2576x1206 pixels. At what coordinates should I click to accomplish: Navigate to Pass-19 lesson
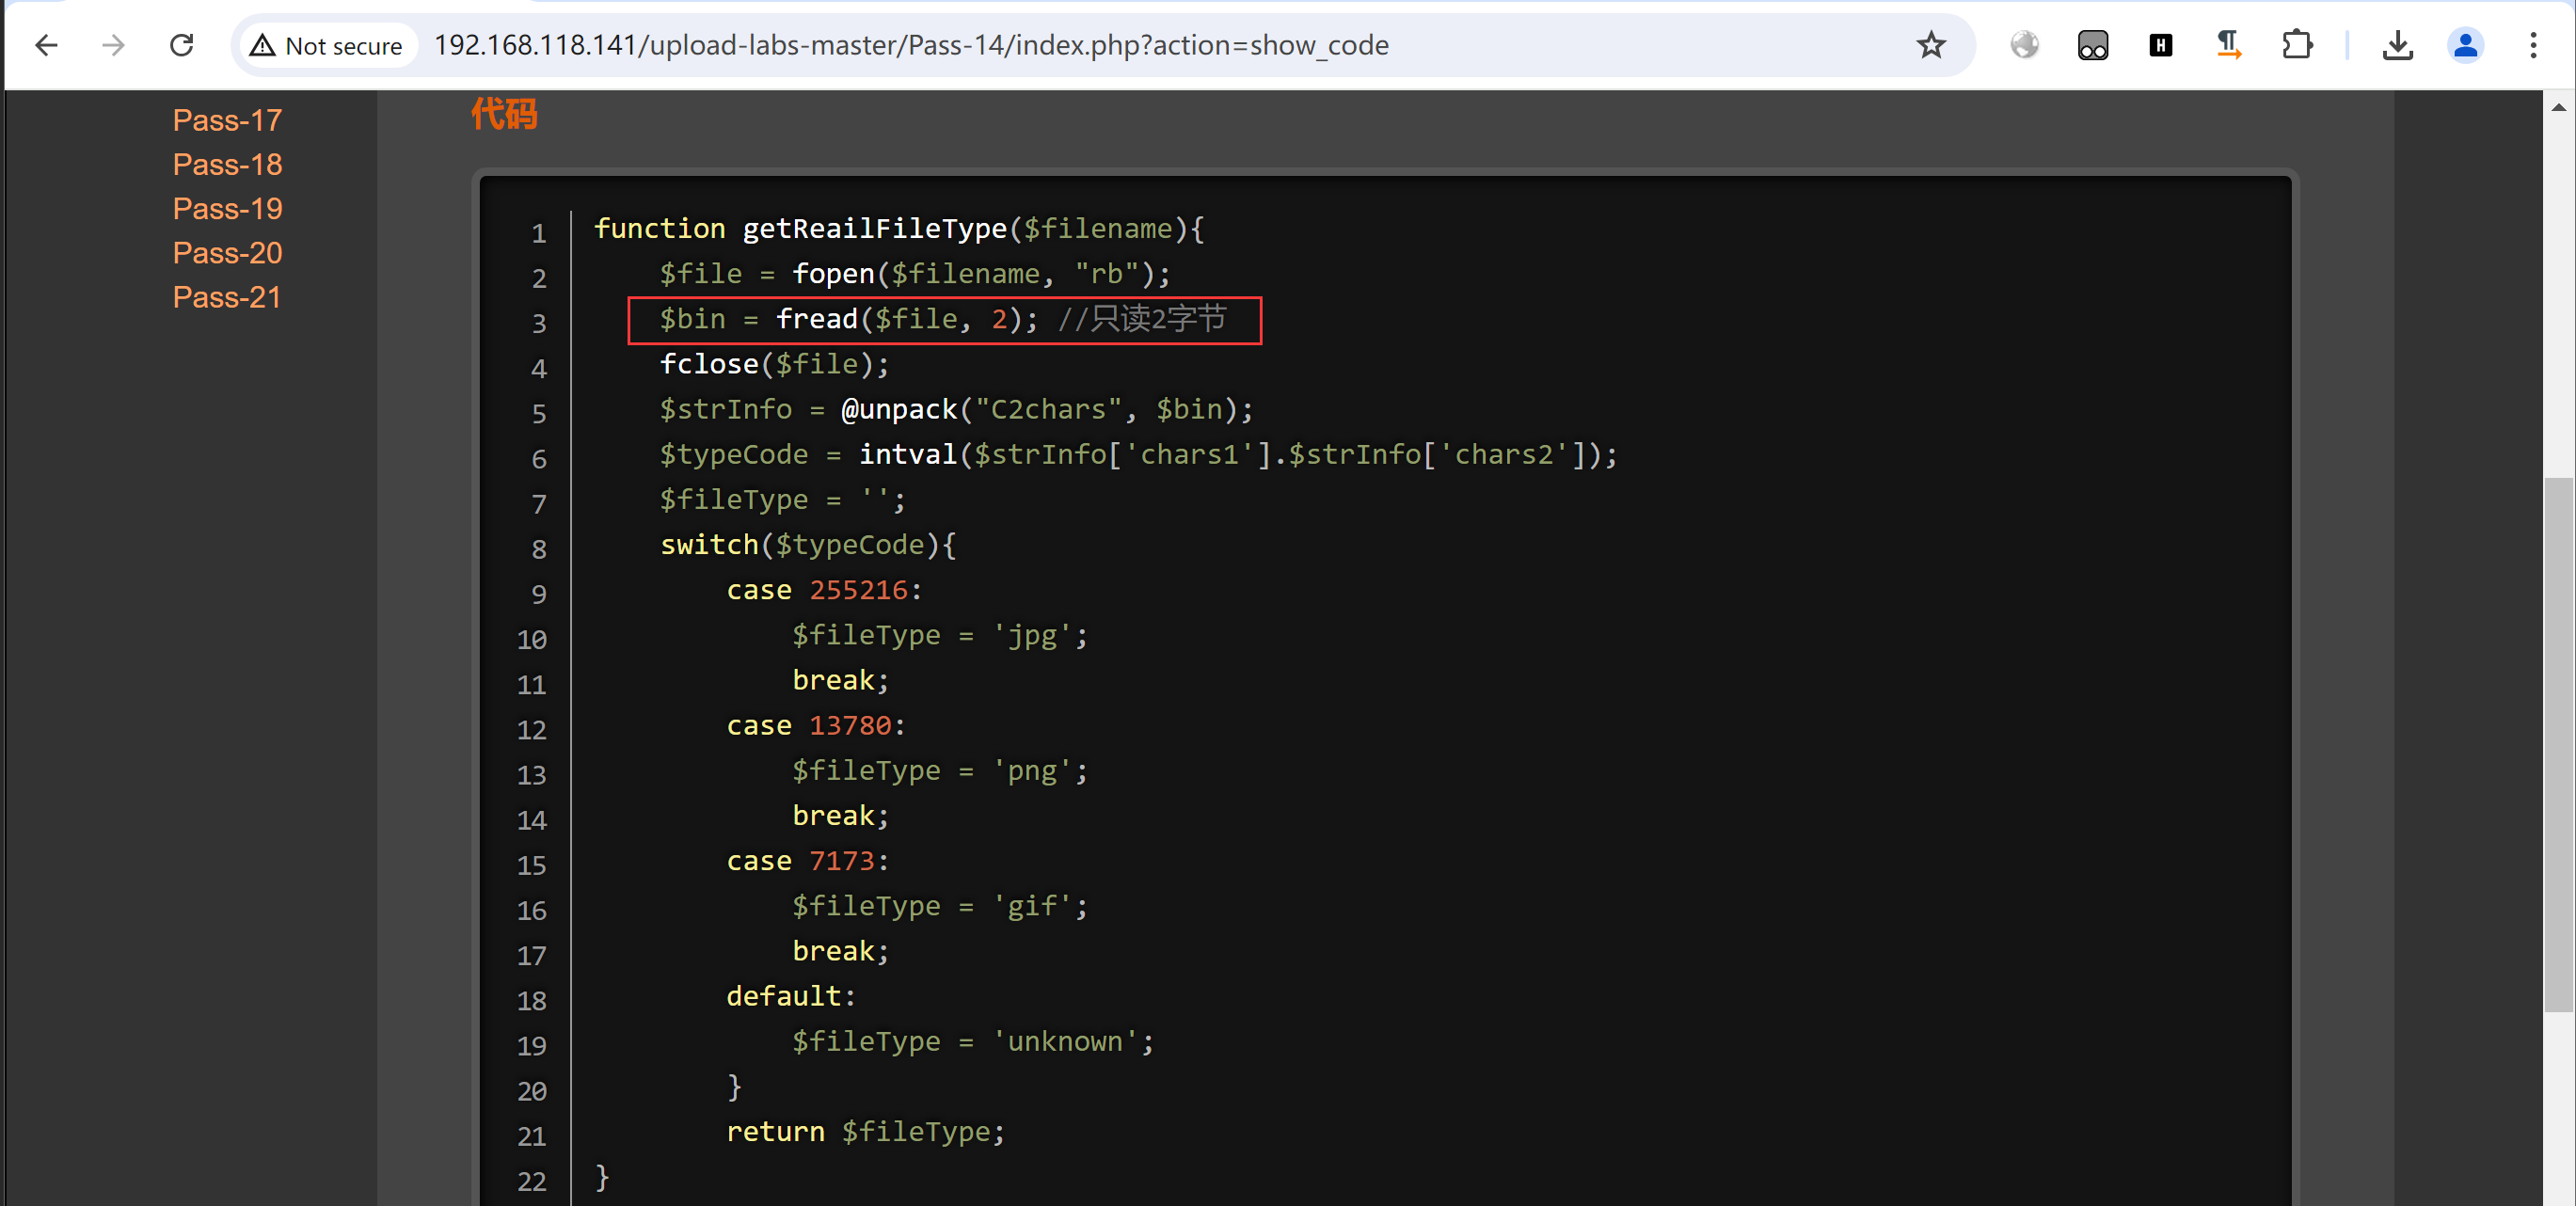click(x=227, y=208)
